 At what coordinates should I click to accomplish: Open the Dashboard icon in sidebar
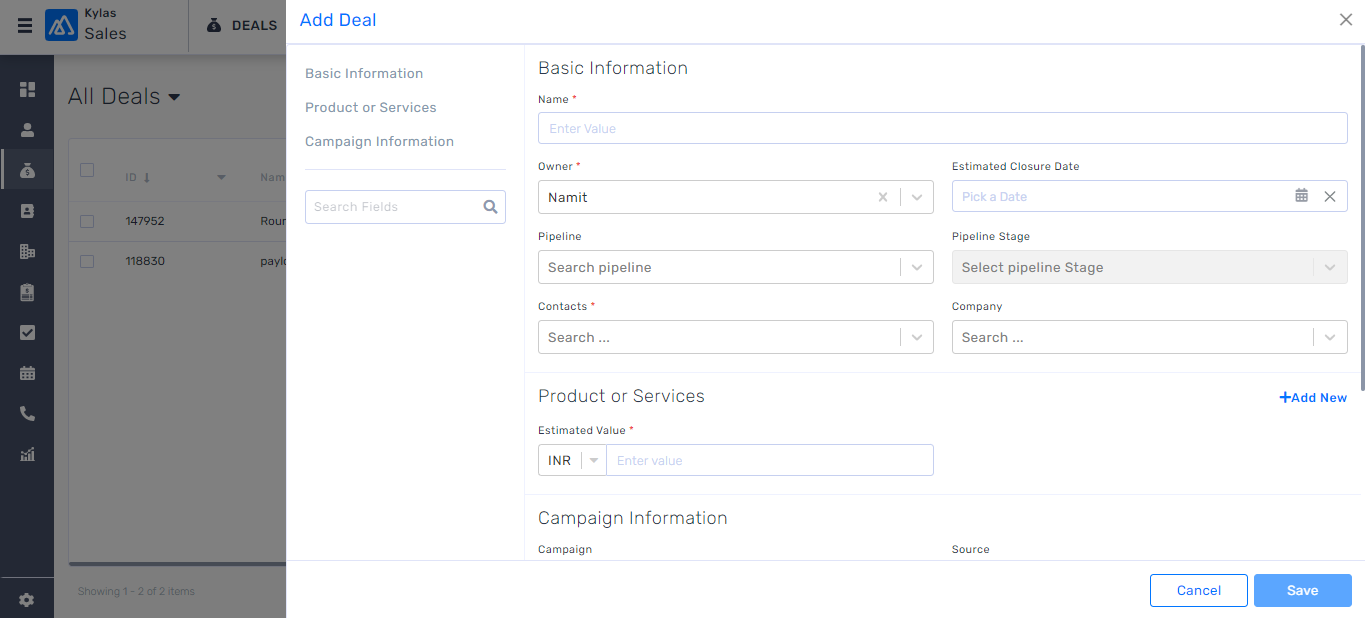[x=27, y=89]
